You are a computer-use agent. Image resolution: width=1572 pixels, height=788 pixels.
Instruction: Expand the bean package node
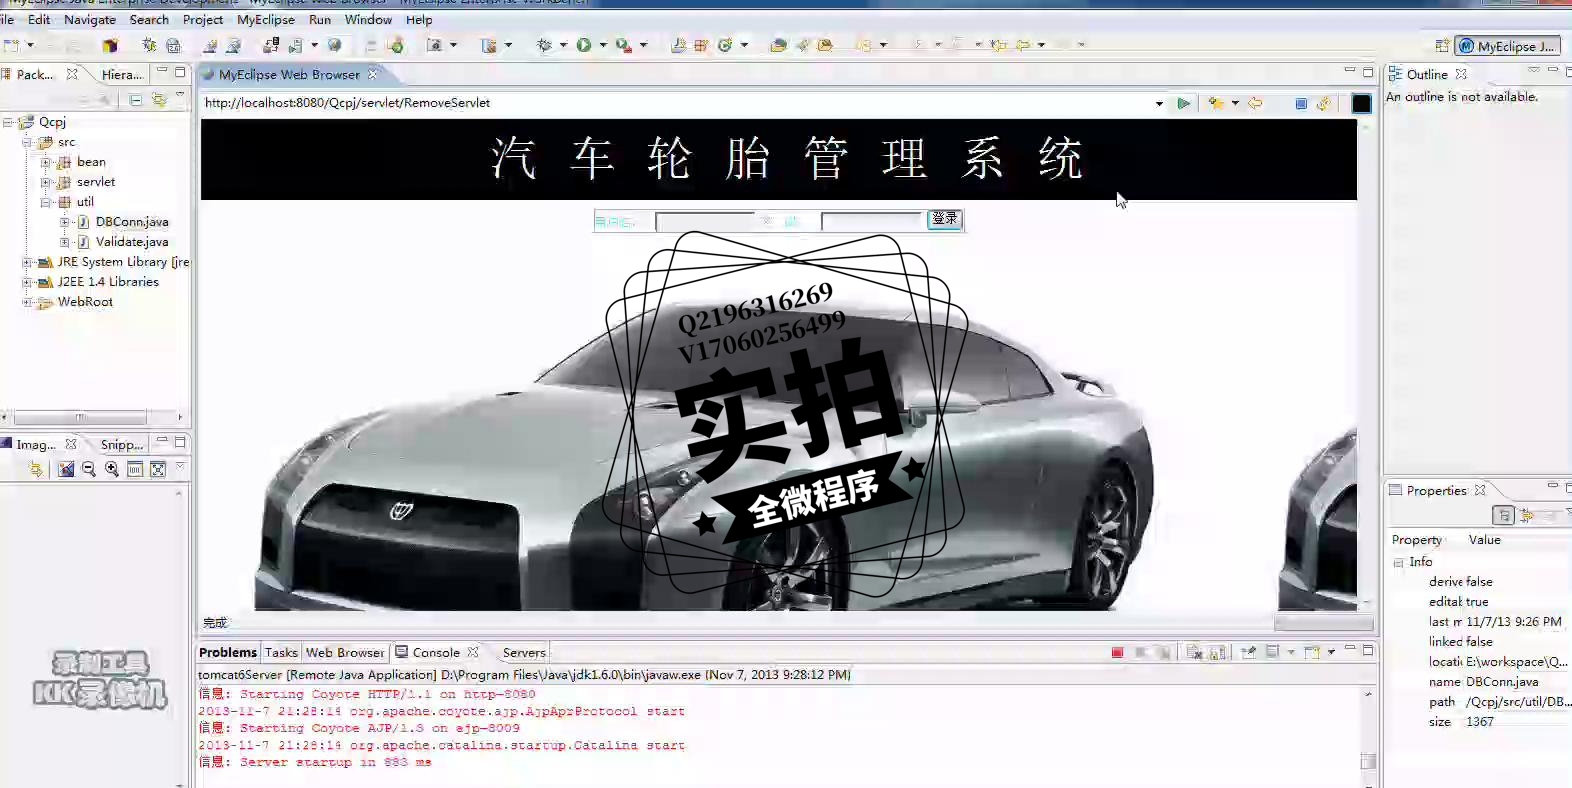(x=45, y=162)
